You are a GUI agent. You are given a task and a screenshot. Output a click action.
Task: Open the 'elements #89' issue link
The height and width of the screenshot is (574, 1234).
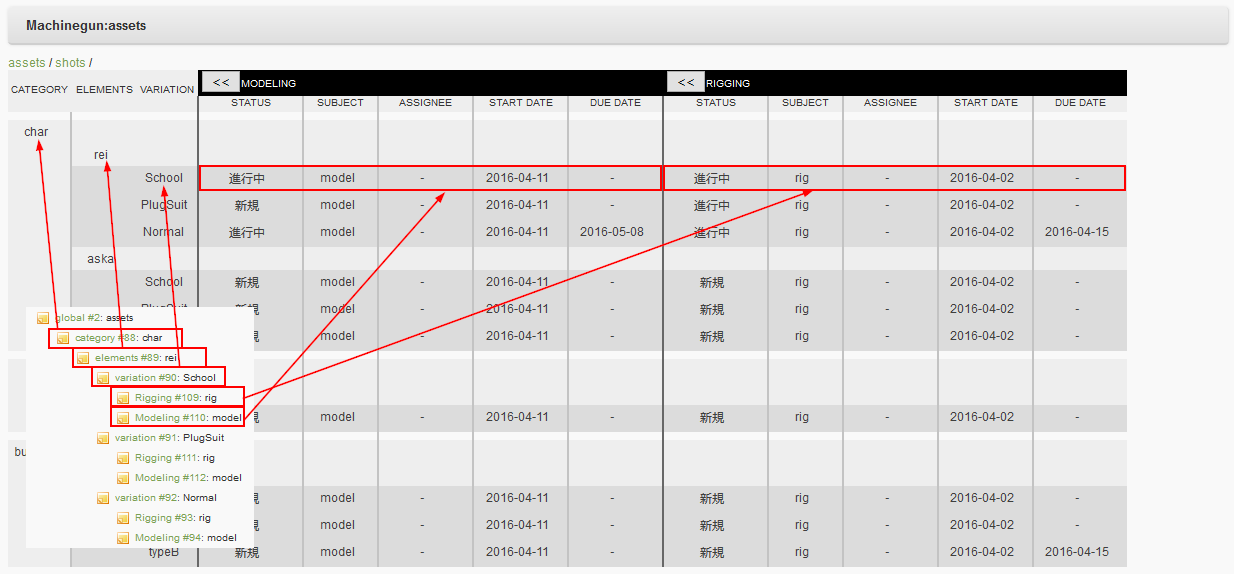click(x=128, y=358)
